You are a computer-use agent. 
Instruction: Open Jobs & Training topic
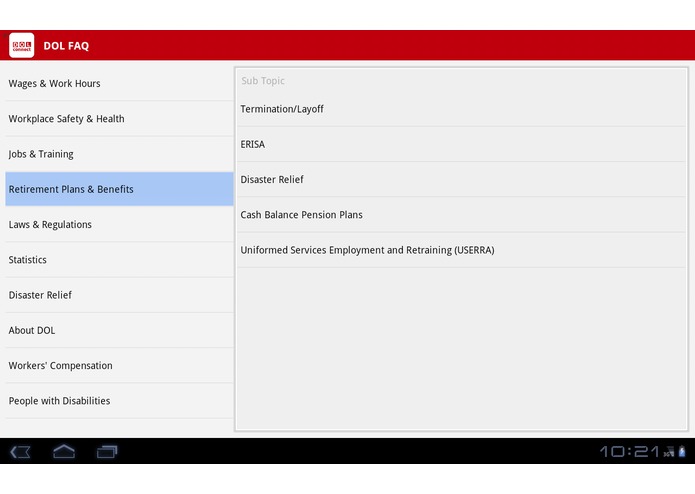click(x=119, y=154)
